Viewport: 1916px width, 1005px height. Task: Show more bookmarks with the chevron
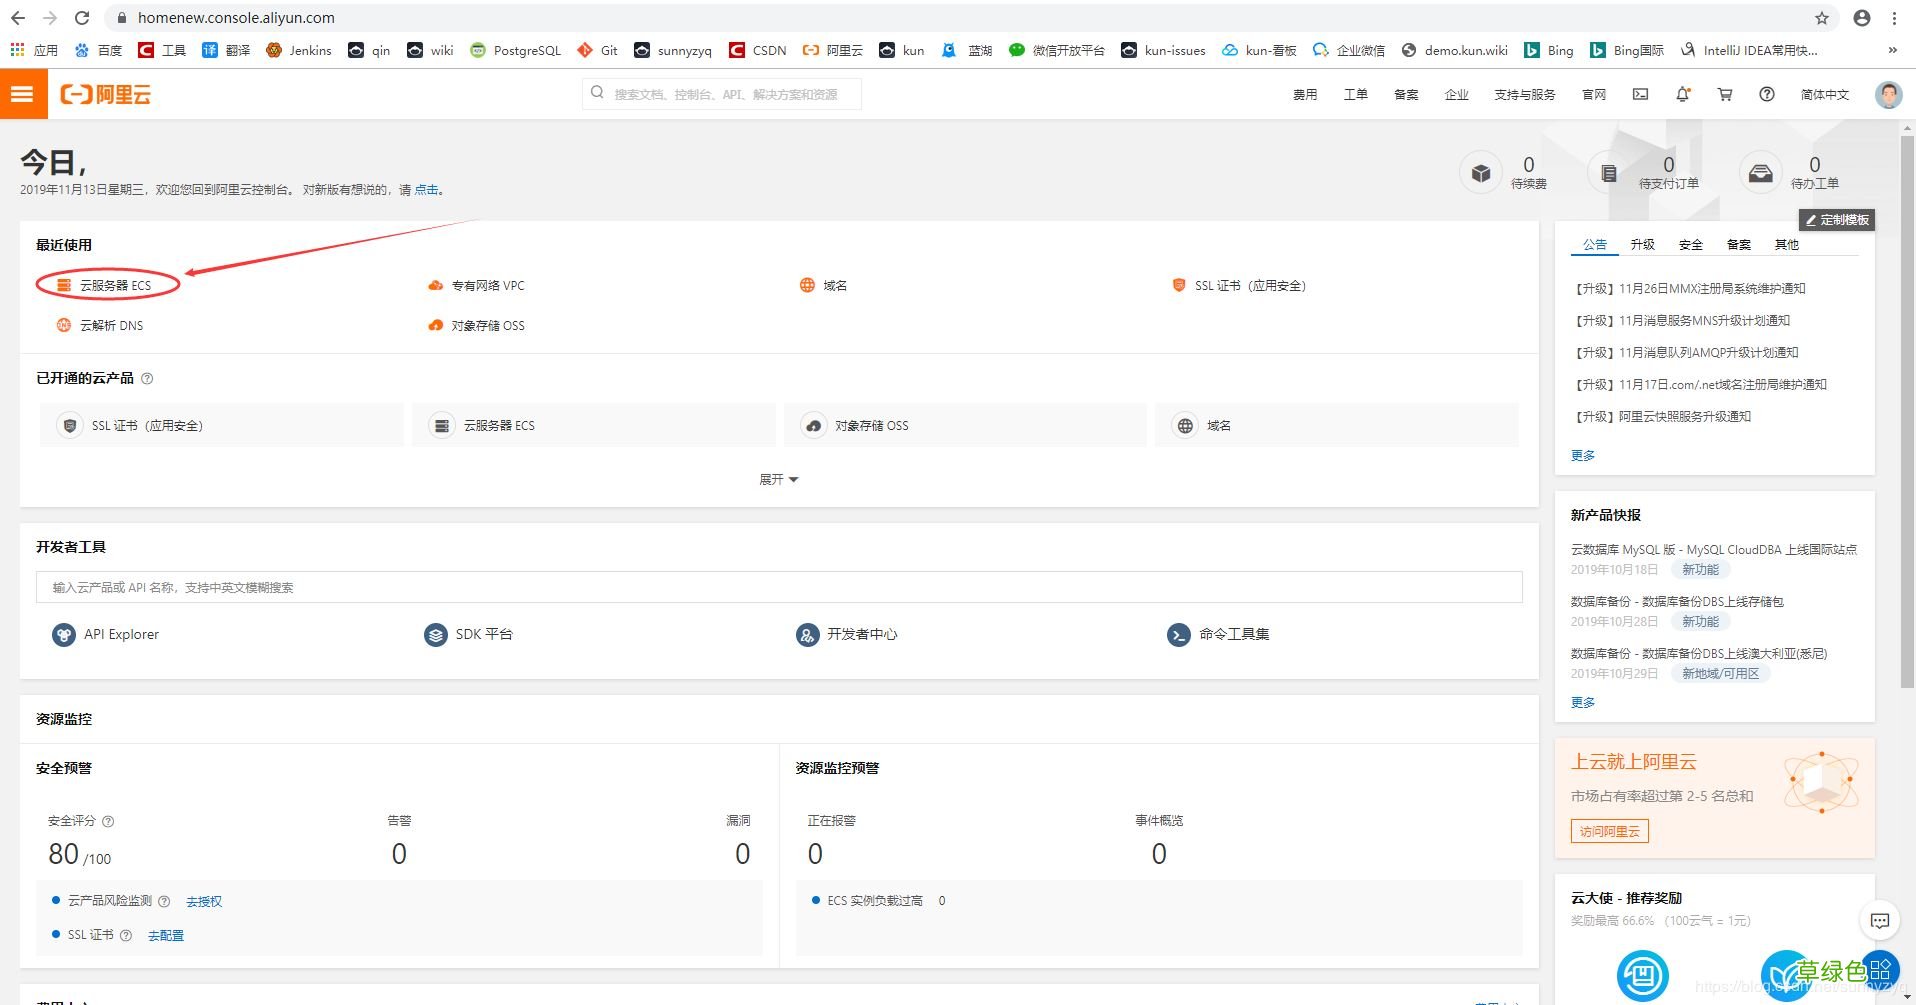click(x=1892, y=50)
